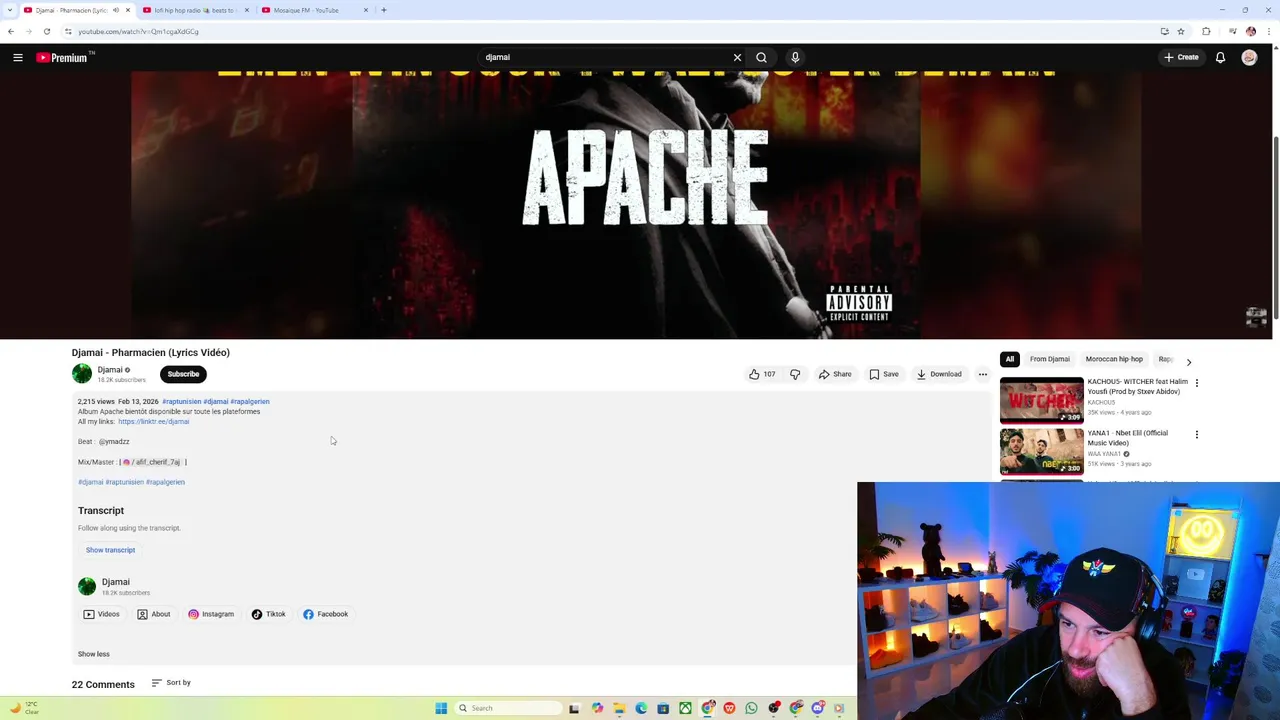Screen dimensions: 1280x720
Task: Open Djamai's Instagram link
Action: pyautogui.click(x=211, y=614)
